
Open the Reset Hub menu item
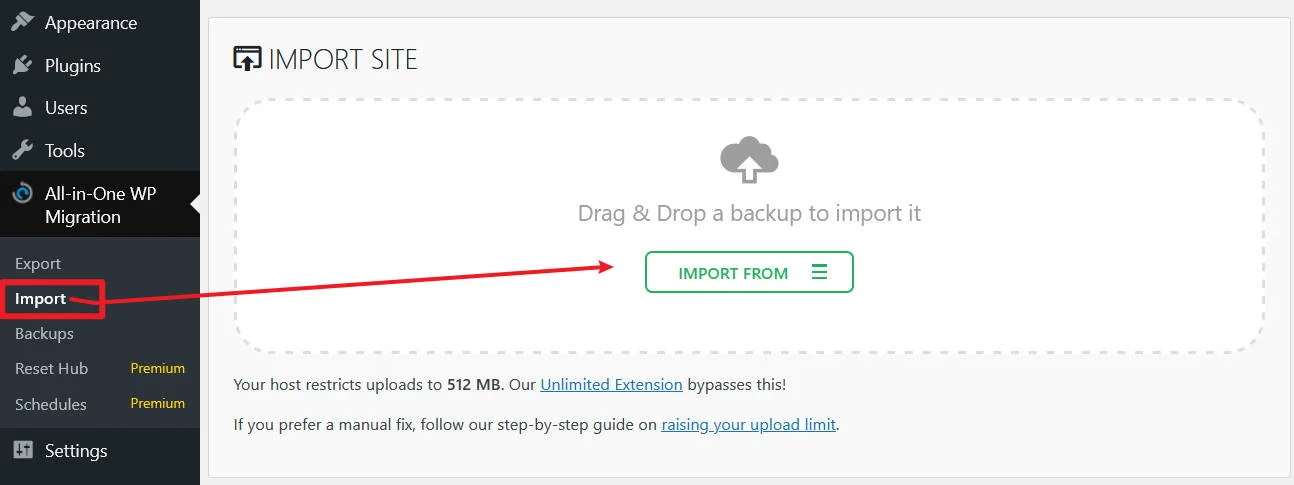pyautogui.click(x=52, y=369)
